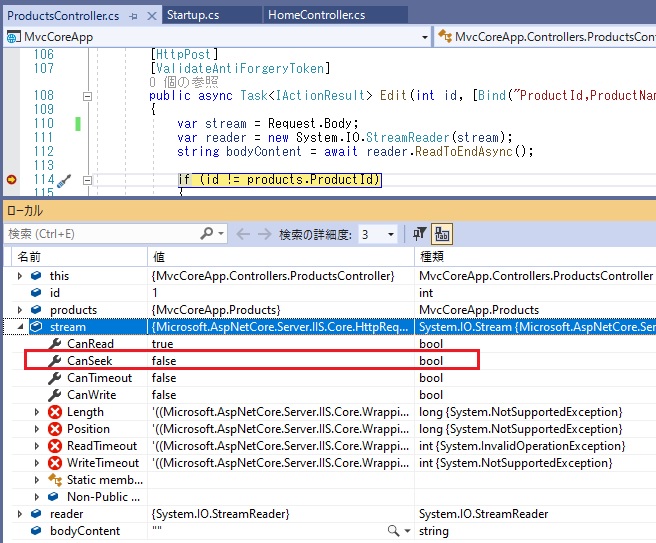Click the breakpoint marker on line 114
Image resolution: width=656 pixels, height=543 pixels.
(12, 180)
